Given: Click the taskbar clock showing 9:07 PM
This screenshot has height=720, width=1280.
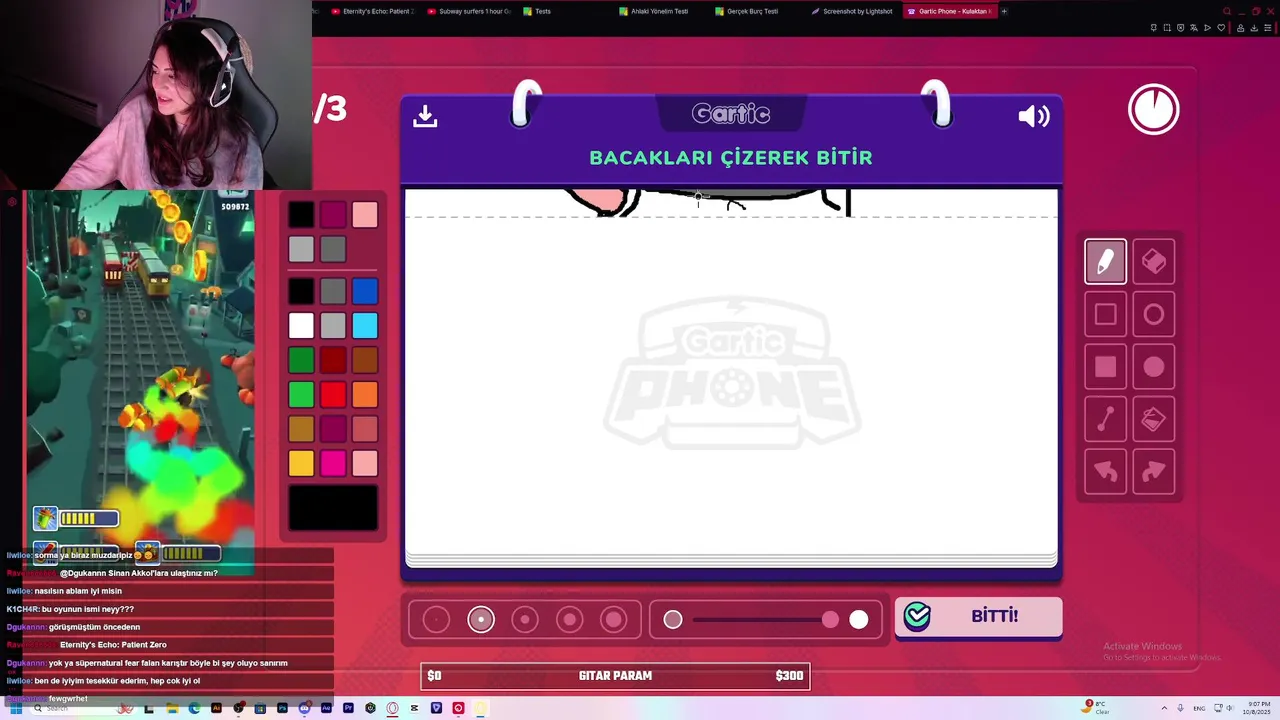Looking at the screenshot, I should (1257, 708).
